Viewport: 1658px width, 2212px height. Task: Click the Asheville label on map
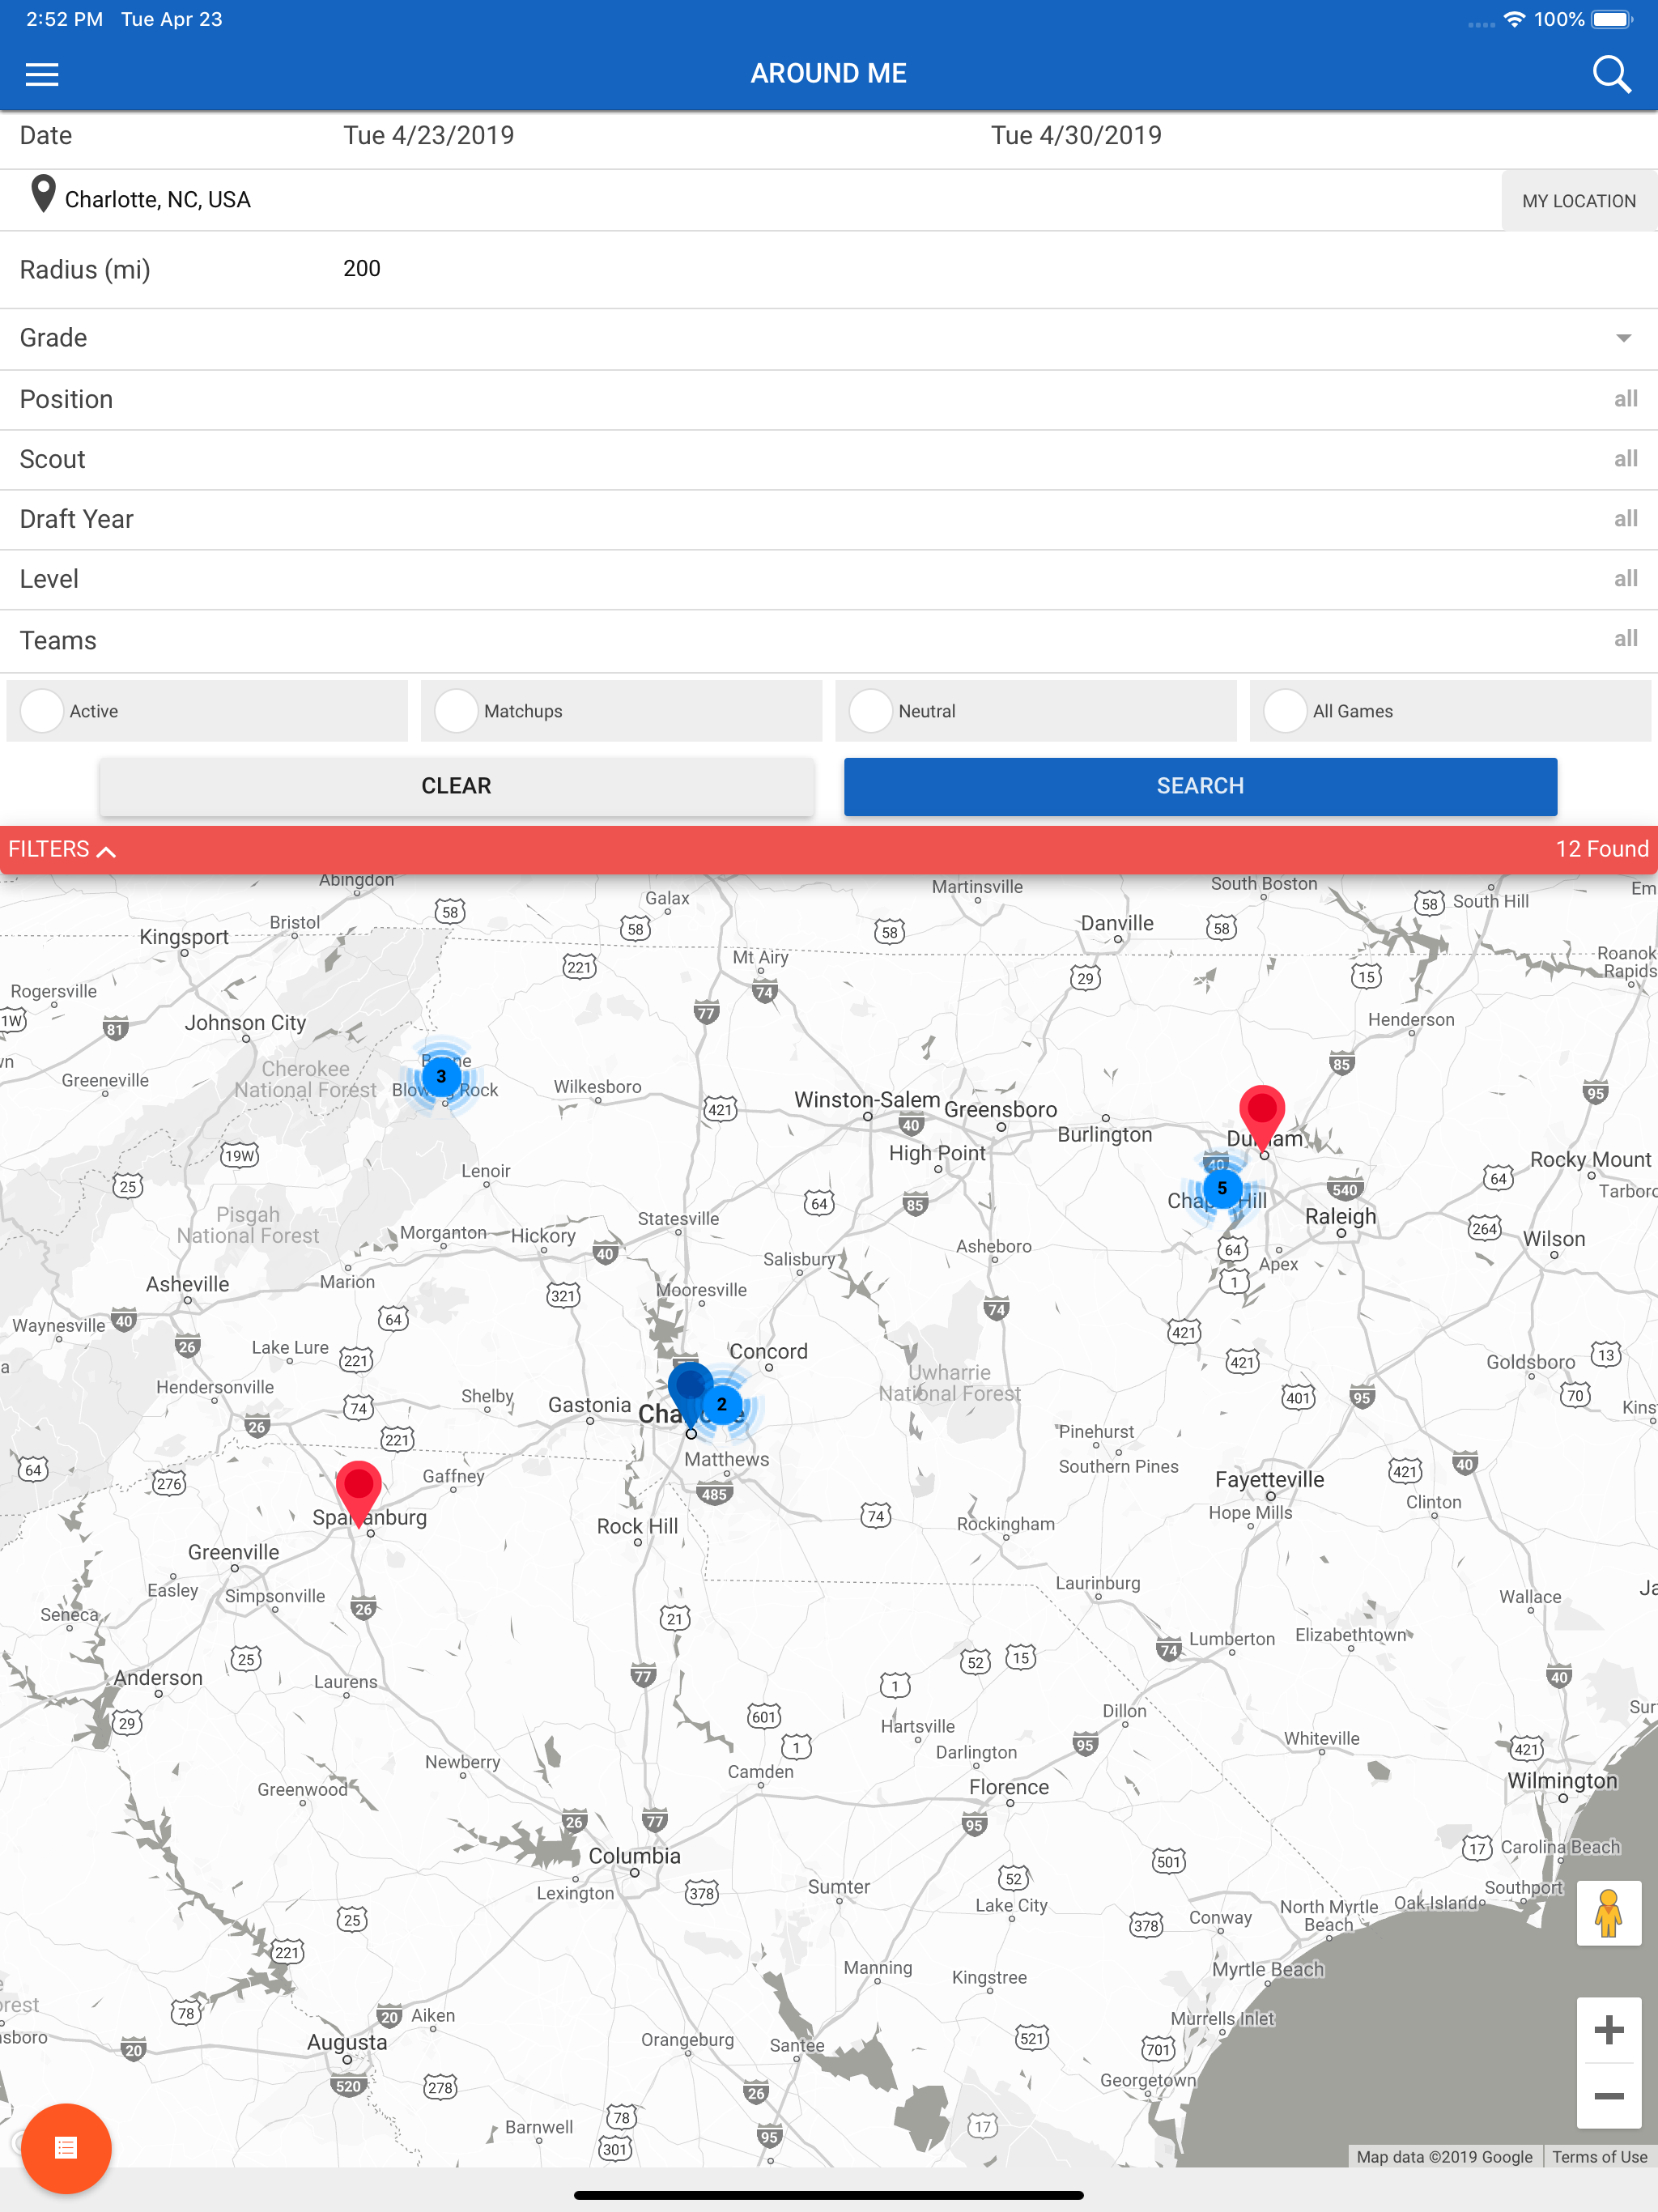click(187, 1284)
